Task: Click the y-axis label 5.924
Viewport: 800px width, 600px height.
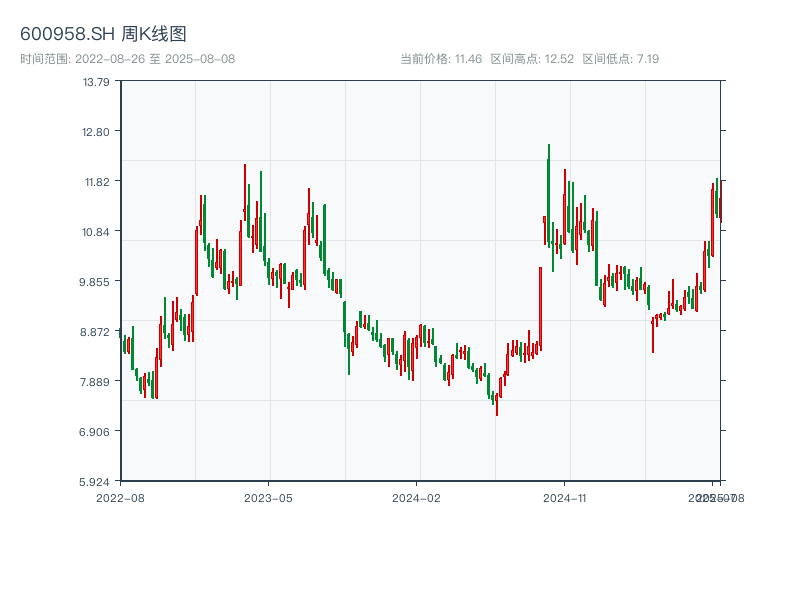Action: coord(94,482)
